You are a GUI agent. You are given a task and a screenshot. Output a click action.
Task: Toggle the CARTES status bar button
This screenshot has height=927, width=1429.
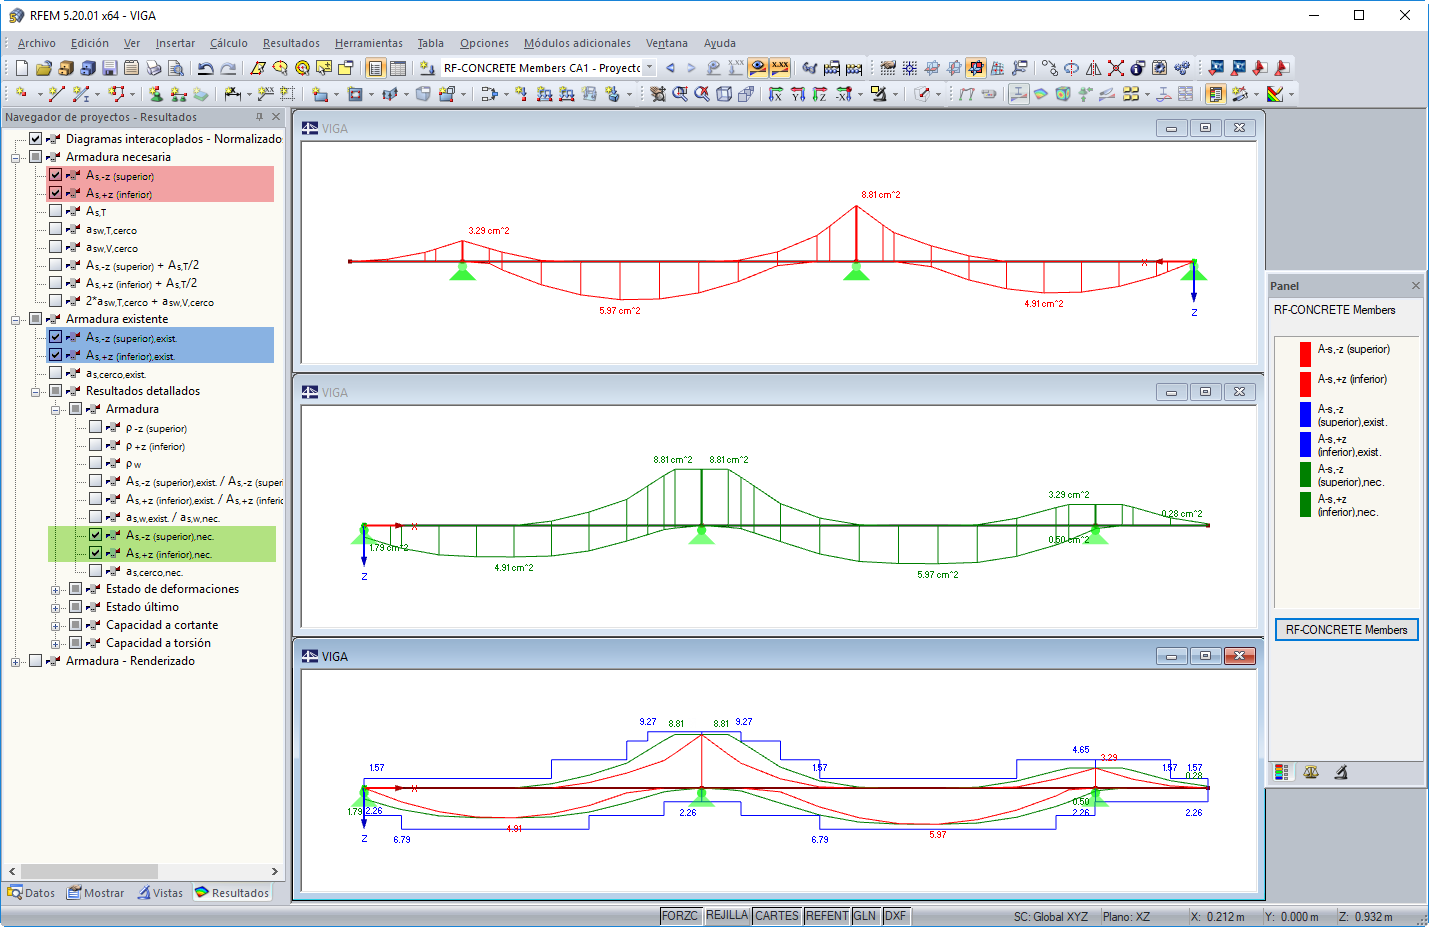coord(777,916)
